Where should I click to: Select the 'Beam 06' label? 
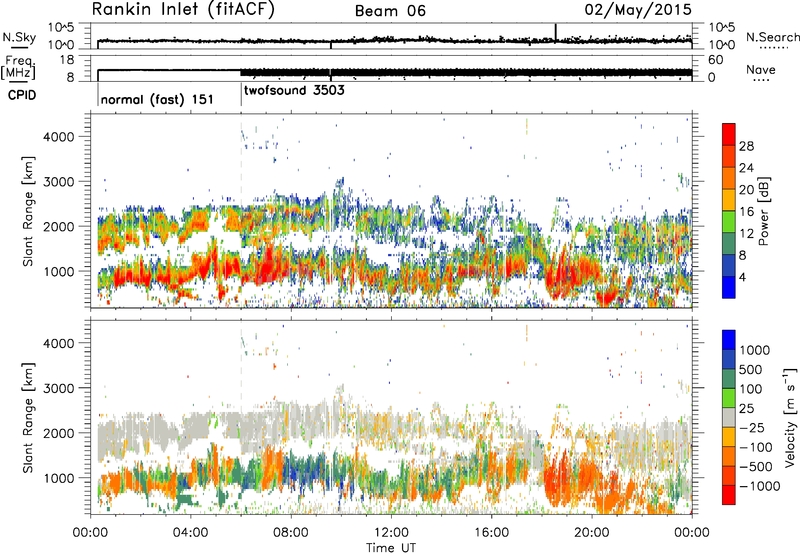coord(390,11)
